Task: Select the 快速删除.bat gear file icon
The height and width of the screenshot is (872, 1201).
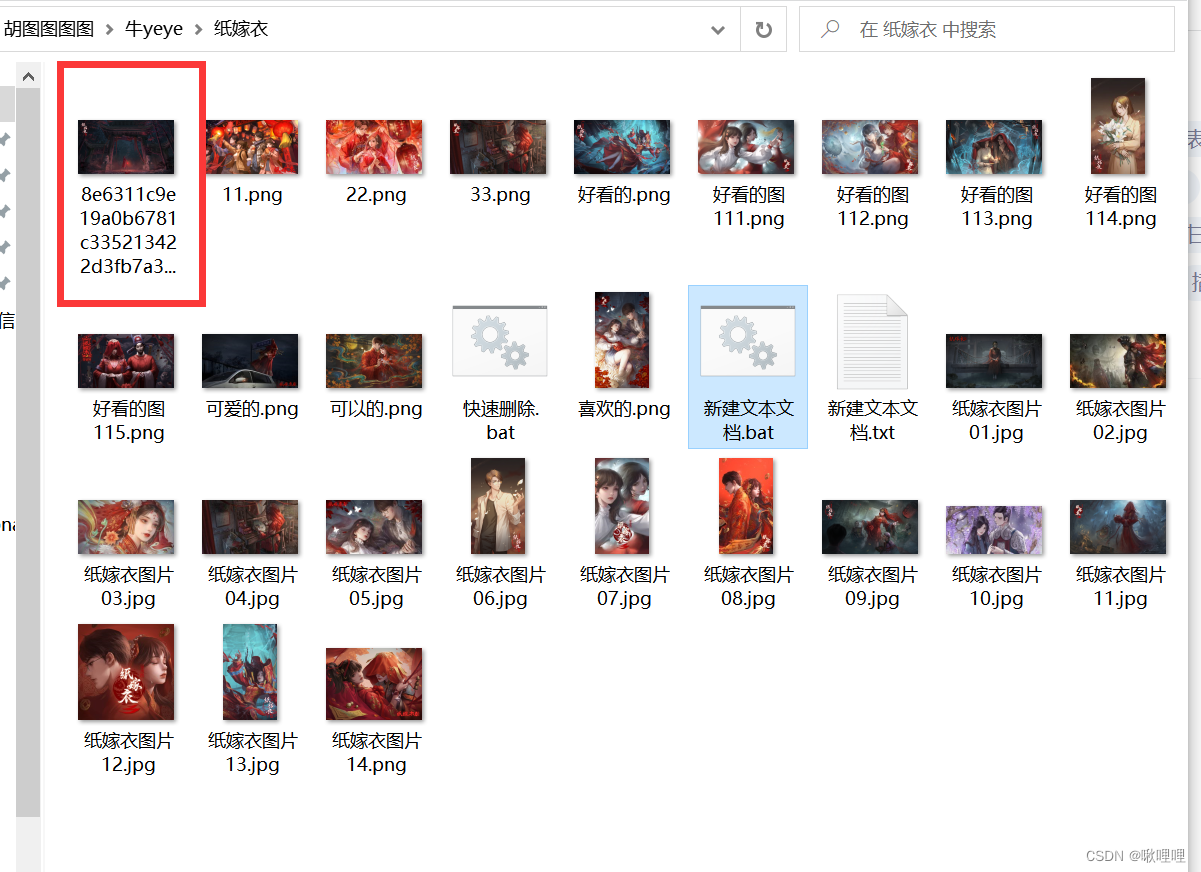Action: (x=500, y=341)
